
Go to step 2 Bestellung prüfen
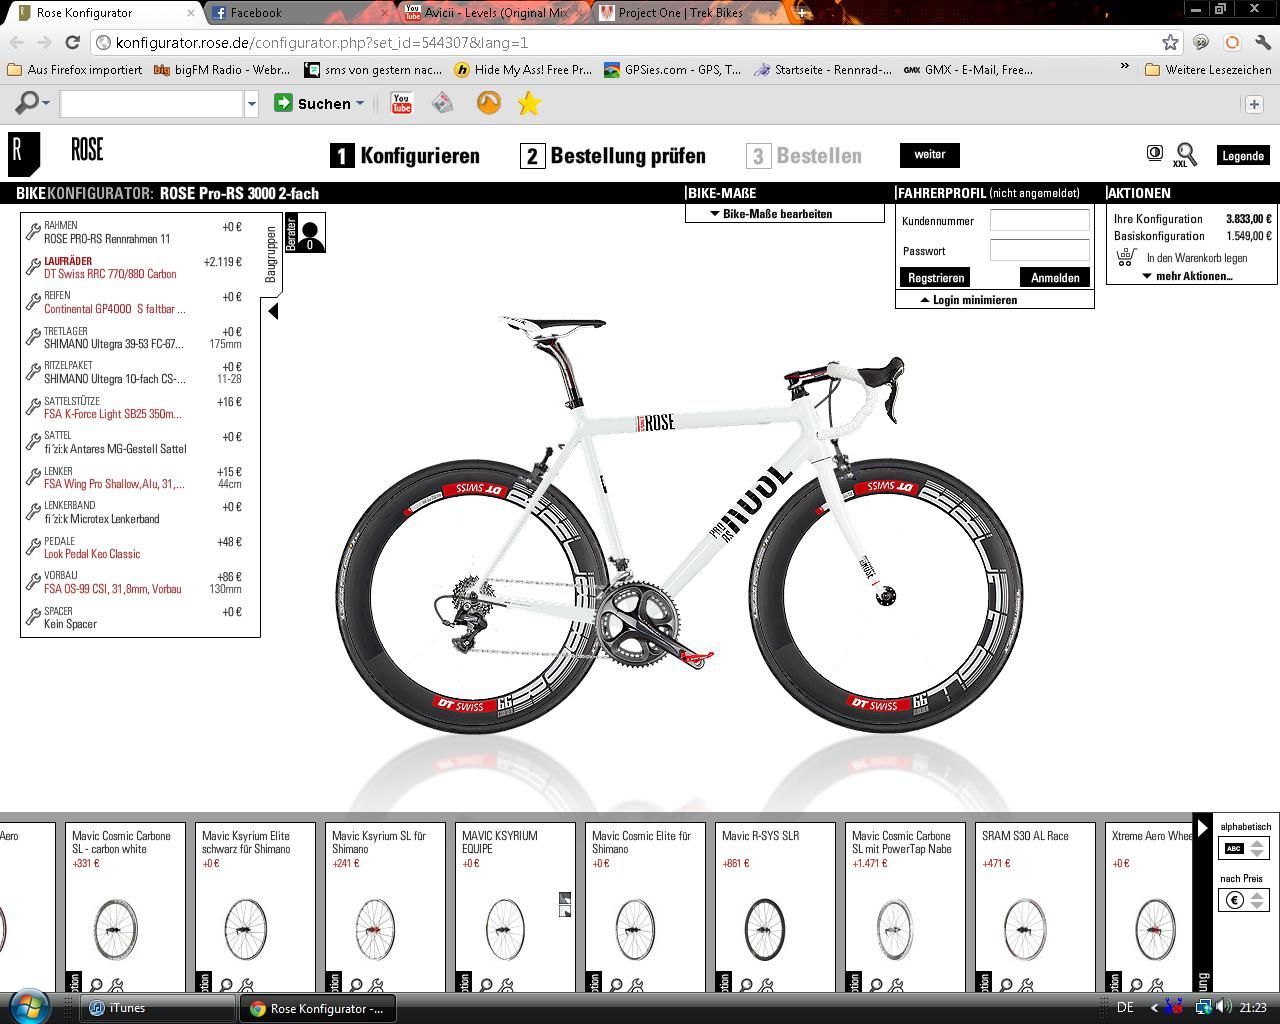click(x=613, y=156)
